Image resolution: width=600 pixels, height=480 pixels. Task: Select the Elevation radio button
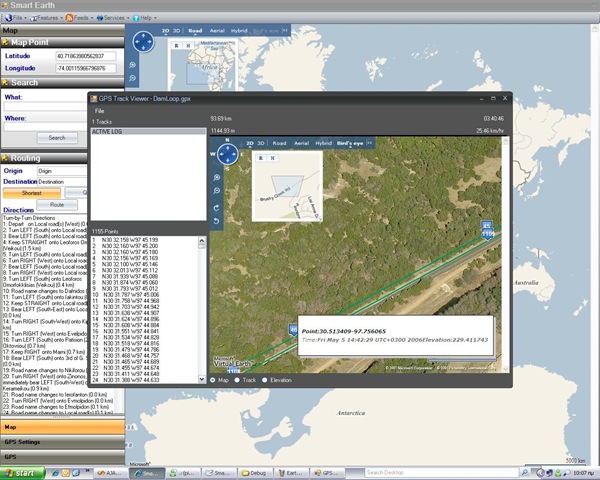tap(264, 380)
